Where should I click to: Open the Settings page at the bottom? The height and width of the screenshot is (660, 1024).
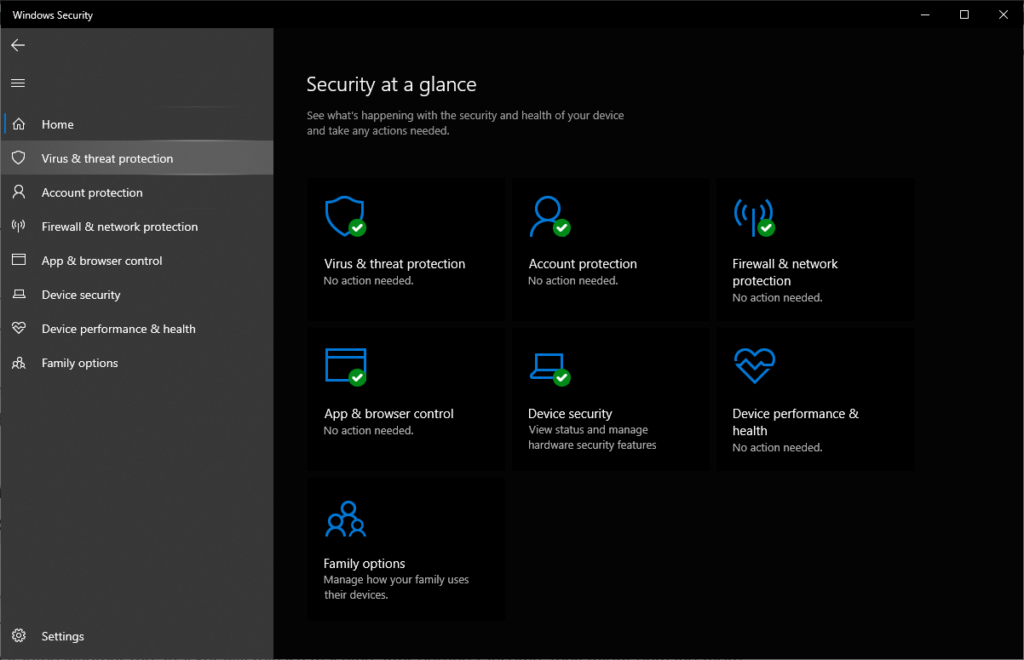pos(62,636)
